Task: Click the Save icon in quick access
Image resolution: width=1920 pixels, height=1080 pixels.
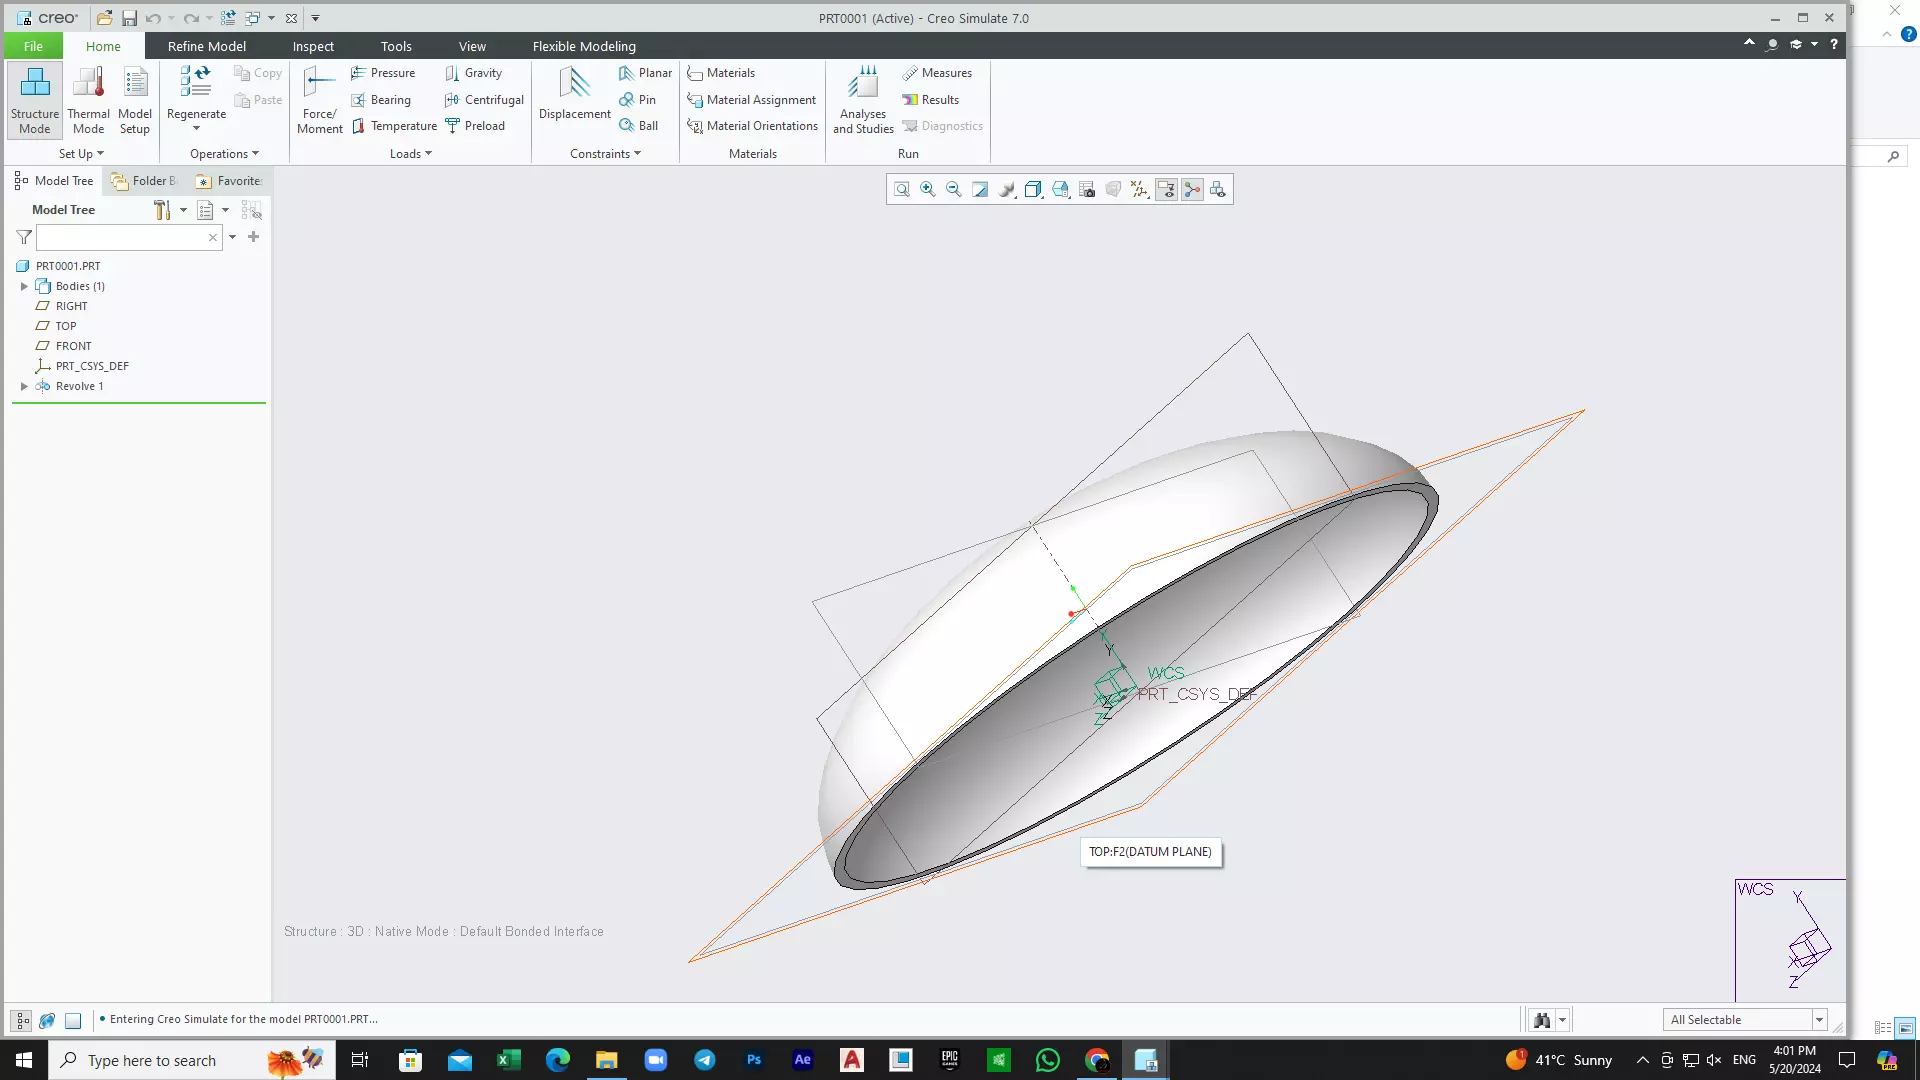Action: click(129, 18)
